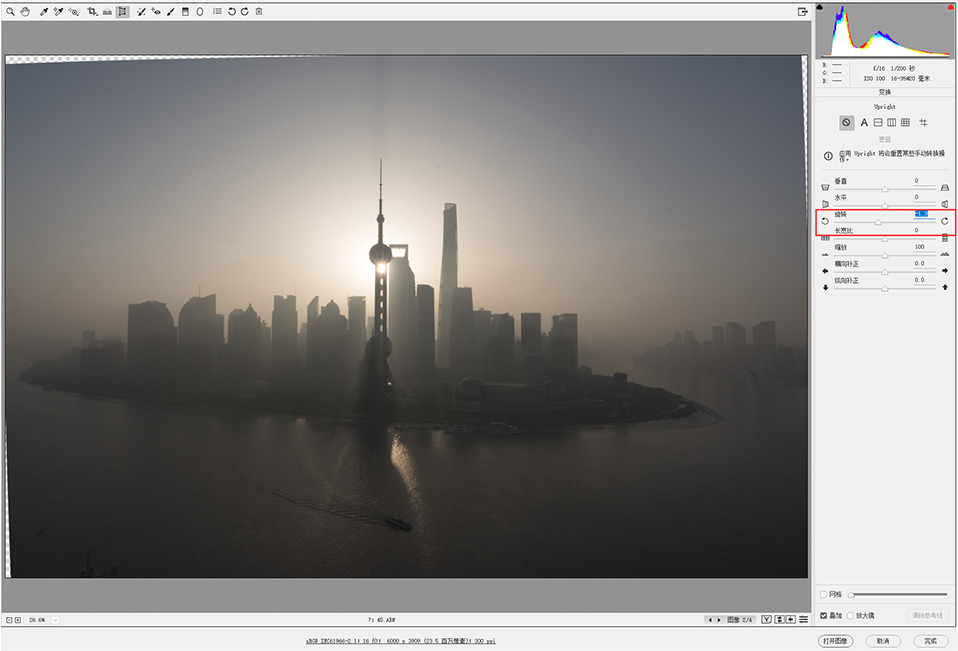Adjust the 旋转 (rotate) slider handle

tap(878, 222)
